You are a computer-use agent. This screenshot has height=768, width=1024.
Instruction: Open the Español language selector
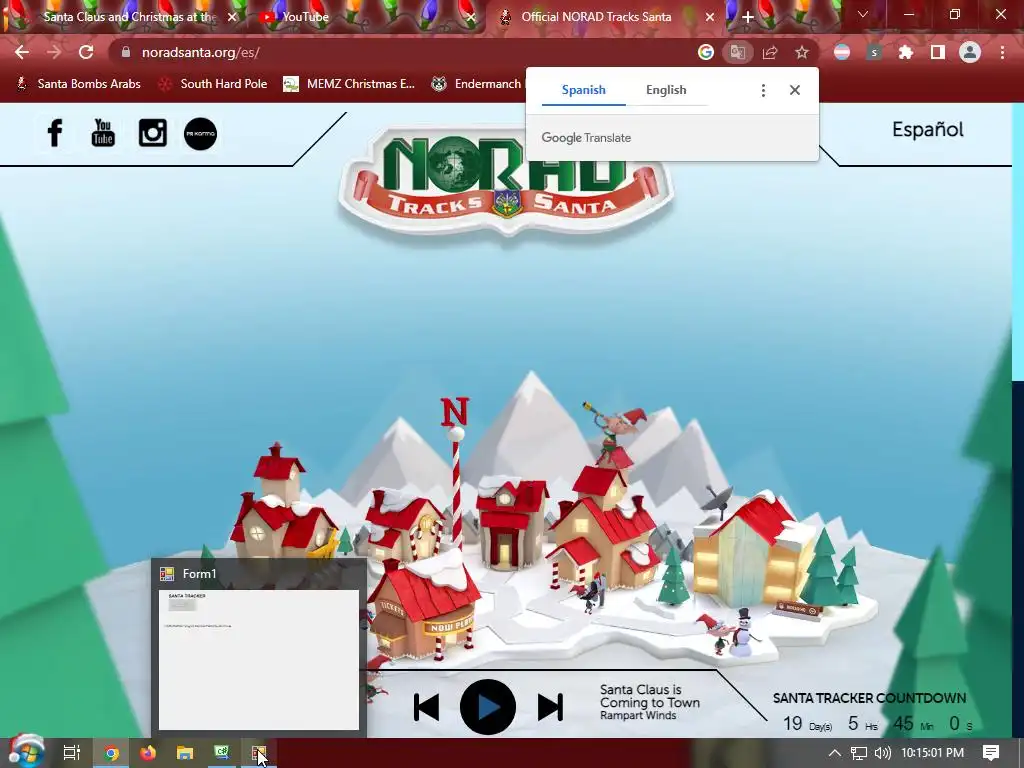click(x=927, y=129)
